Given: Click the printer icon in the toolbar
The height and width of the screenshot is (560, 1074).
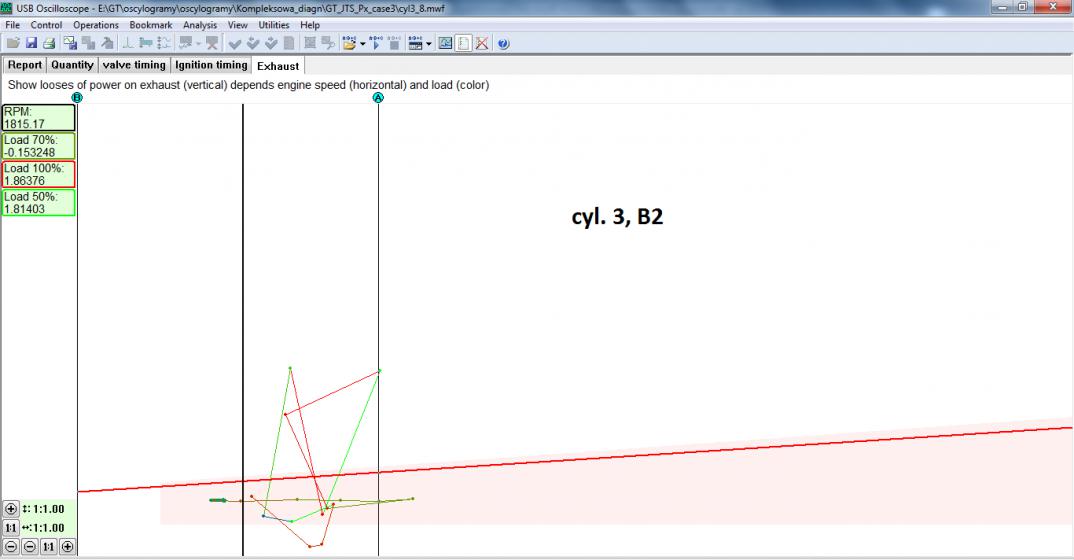Looking at the screenshot, I should [47, 43].
